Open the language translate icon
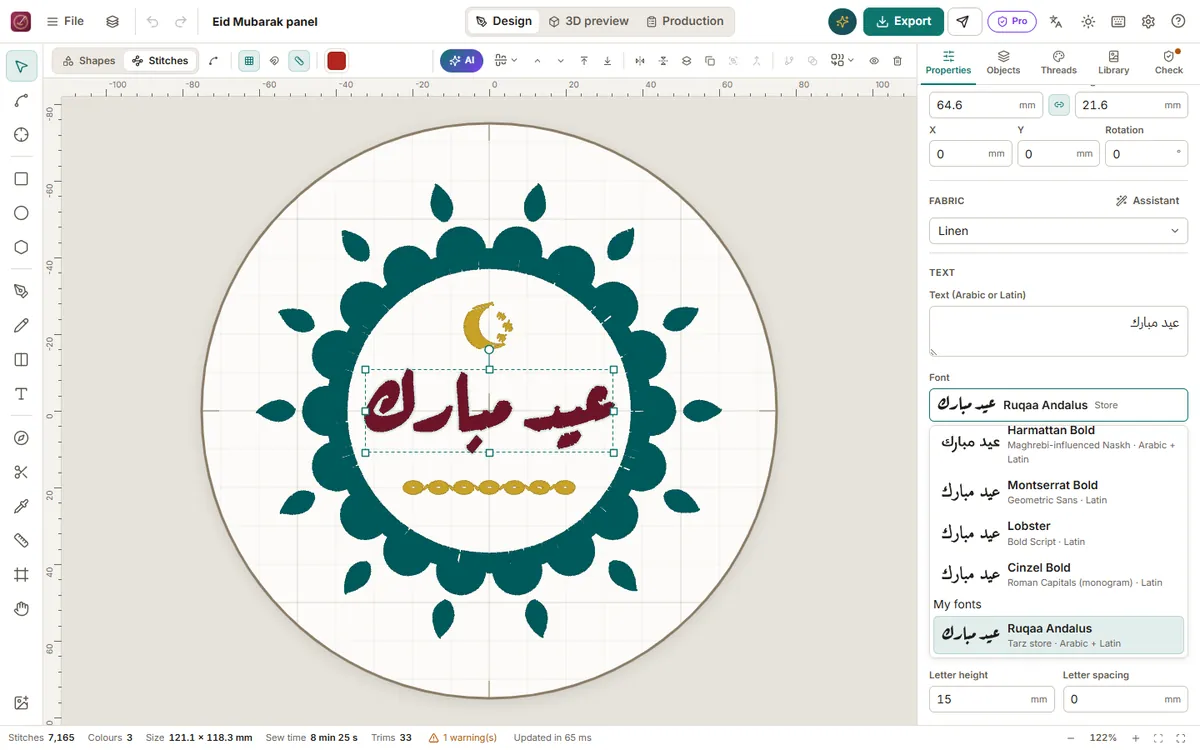Screen dimensions: 1200x750 1055,21
